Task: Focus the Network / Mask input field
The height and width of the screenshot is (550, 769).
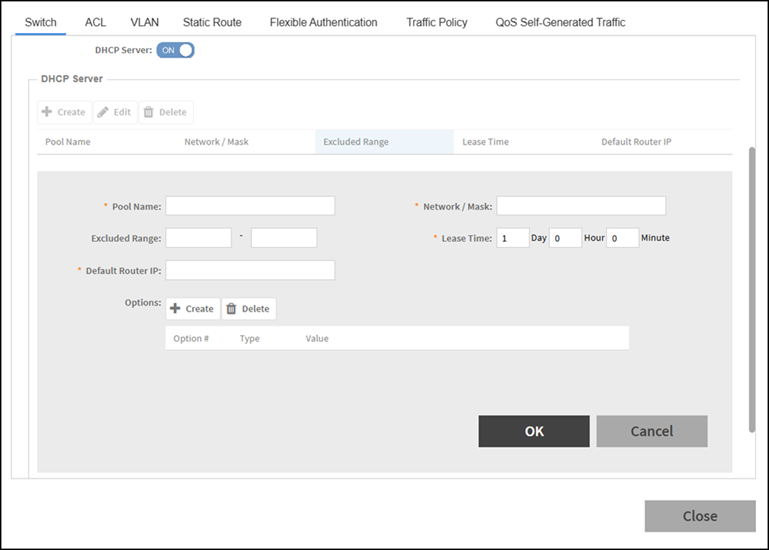Action: coord(581,206)
